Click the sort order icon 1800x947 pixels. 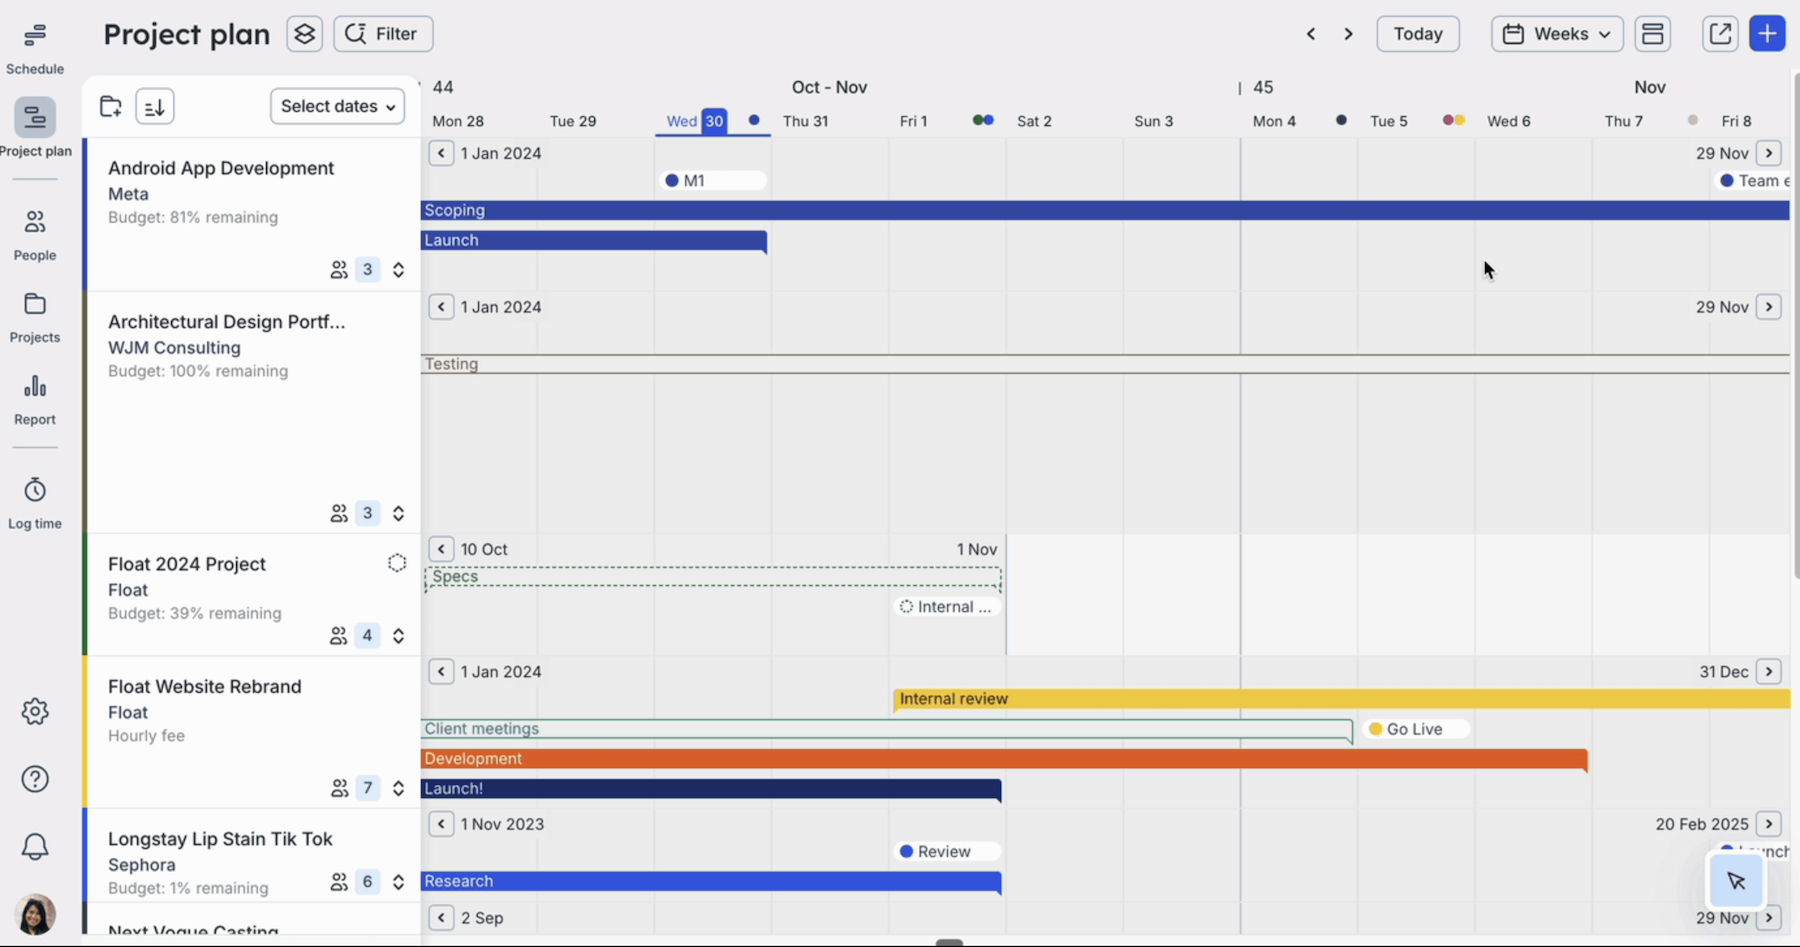pos(155,107)
